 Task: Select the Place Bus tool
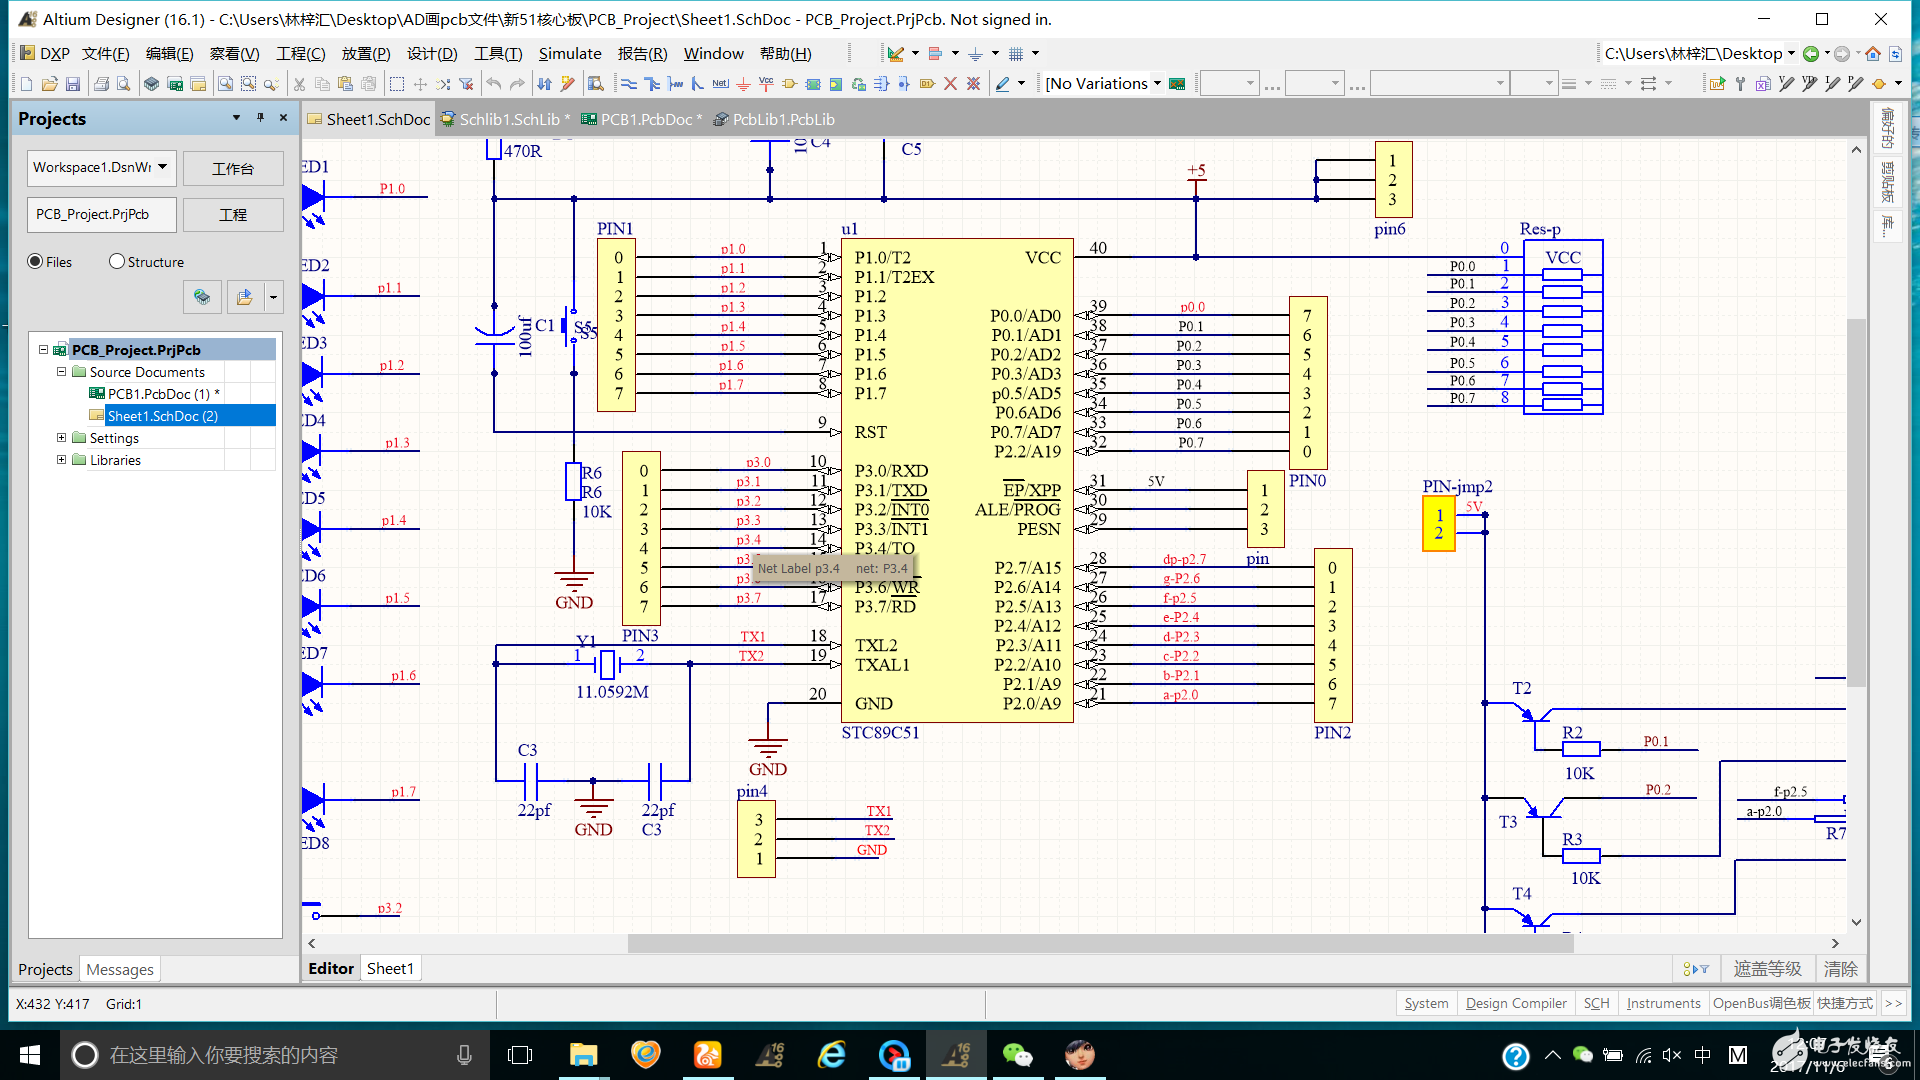tap(652, 84)
